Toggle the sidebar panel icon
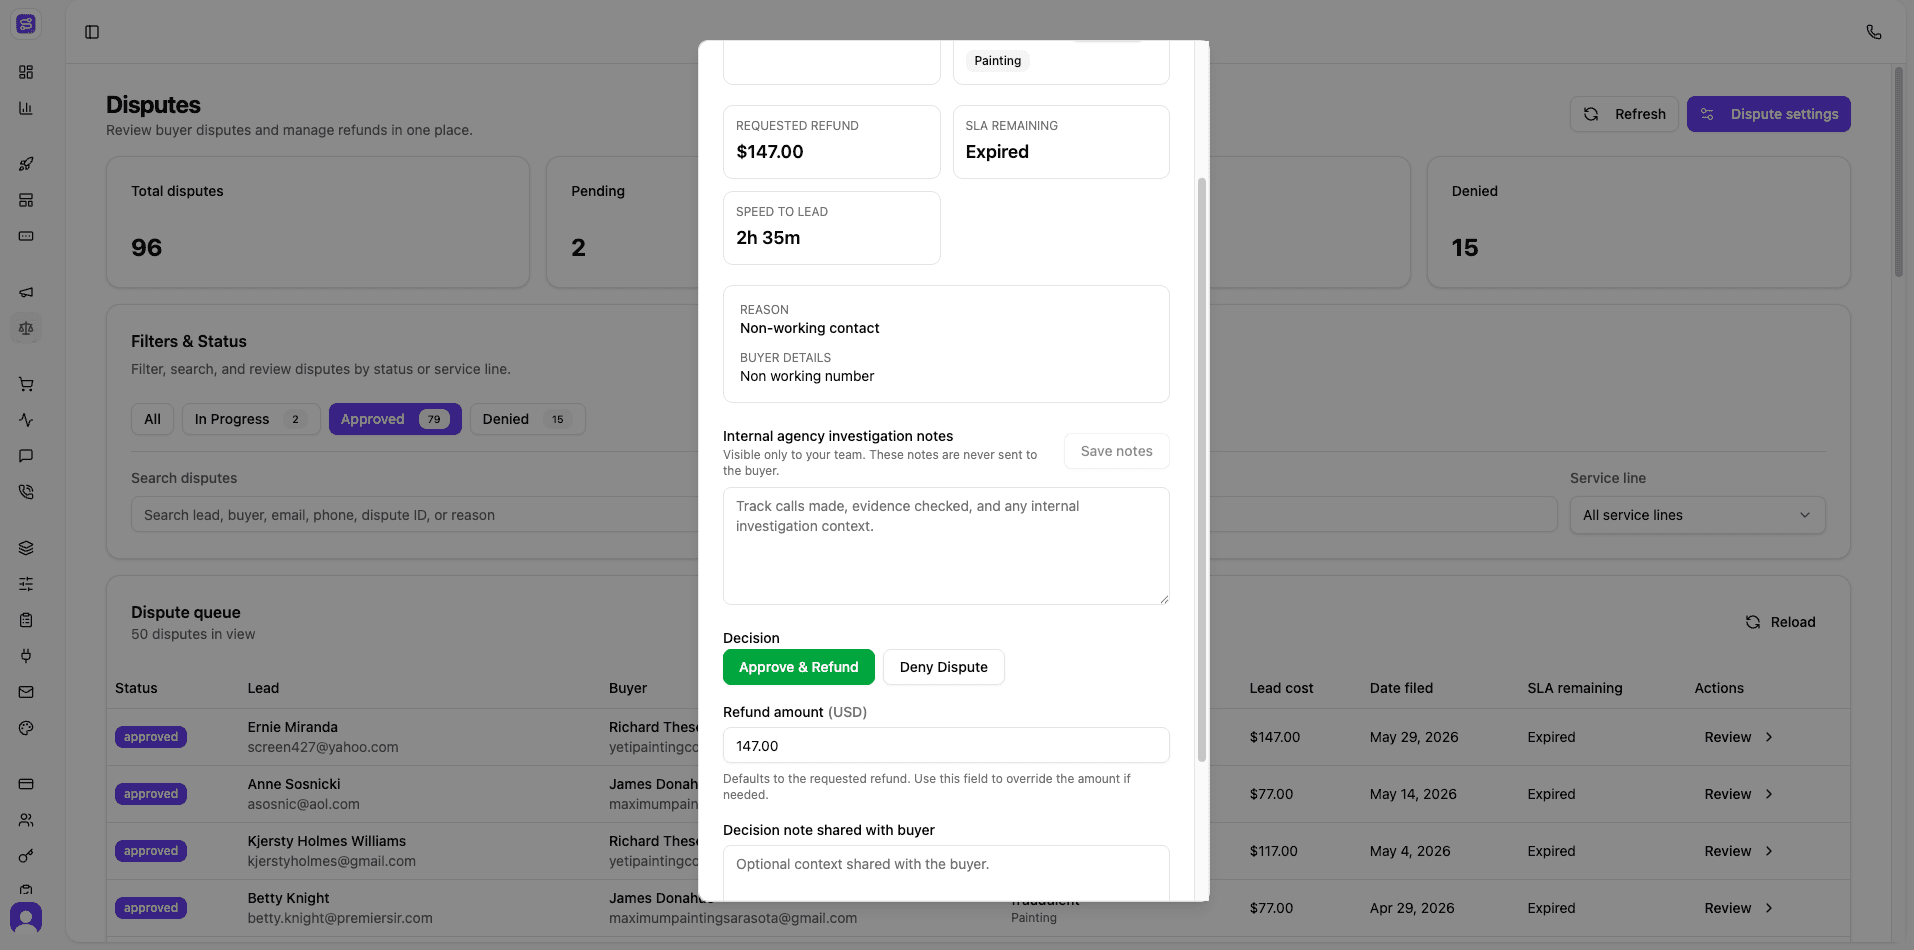The image size is (1914, 950). coord(92,32)
